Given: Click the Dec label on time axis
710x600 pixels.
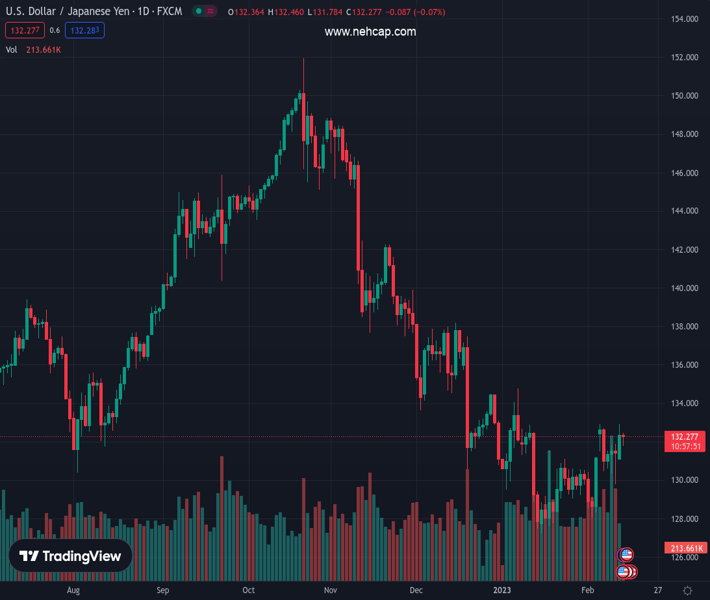Looking at the screenshot, I should pyautogui.click(x=416, y=590).
